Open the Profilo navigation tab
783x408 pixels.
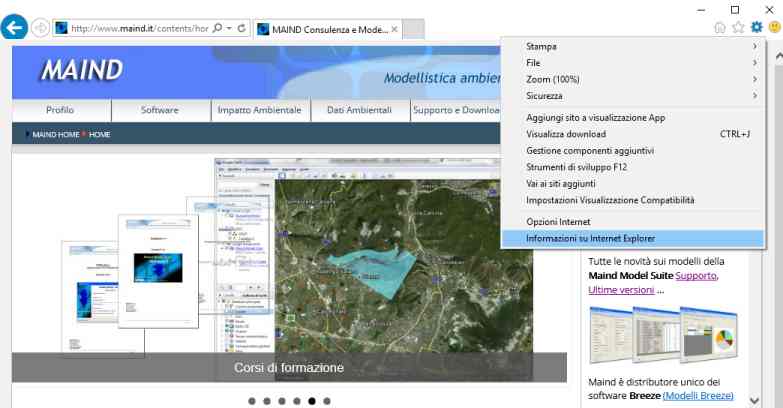coord(60,110)
